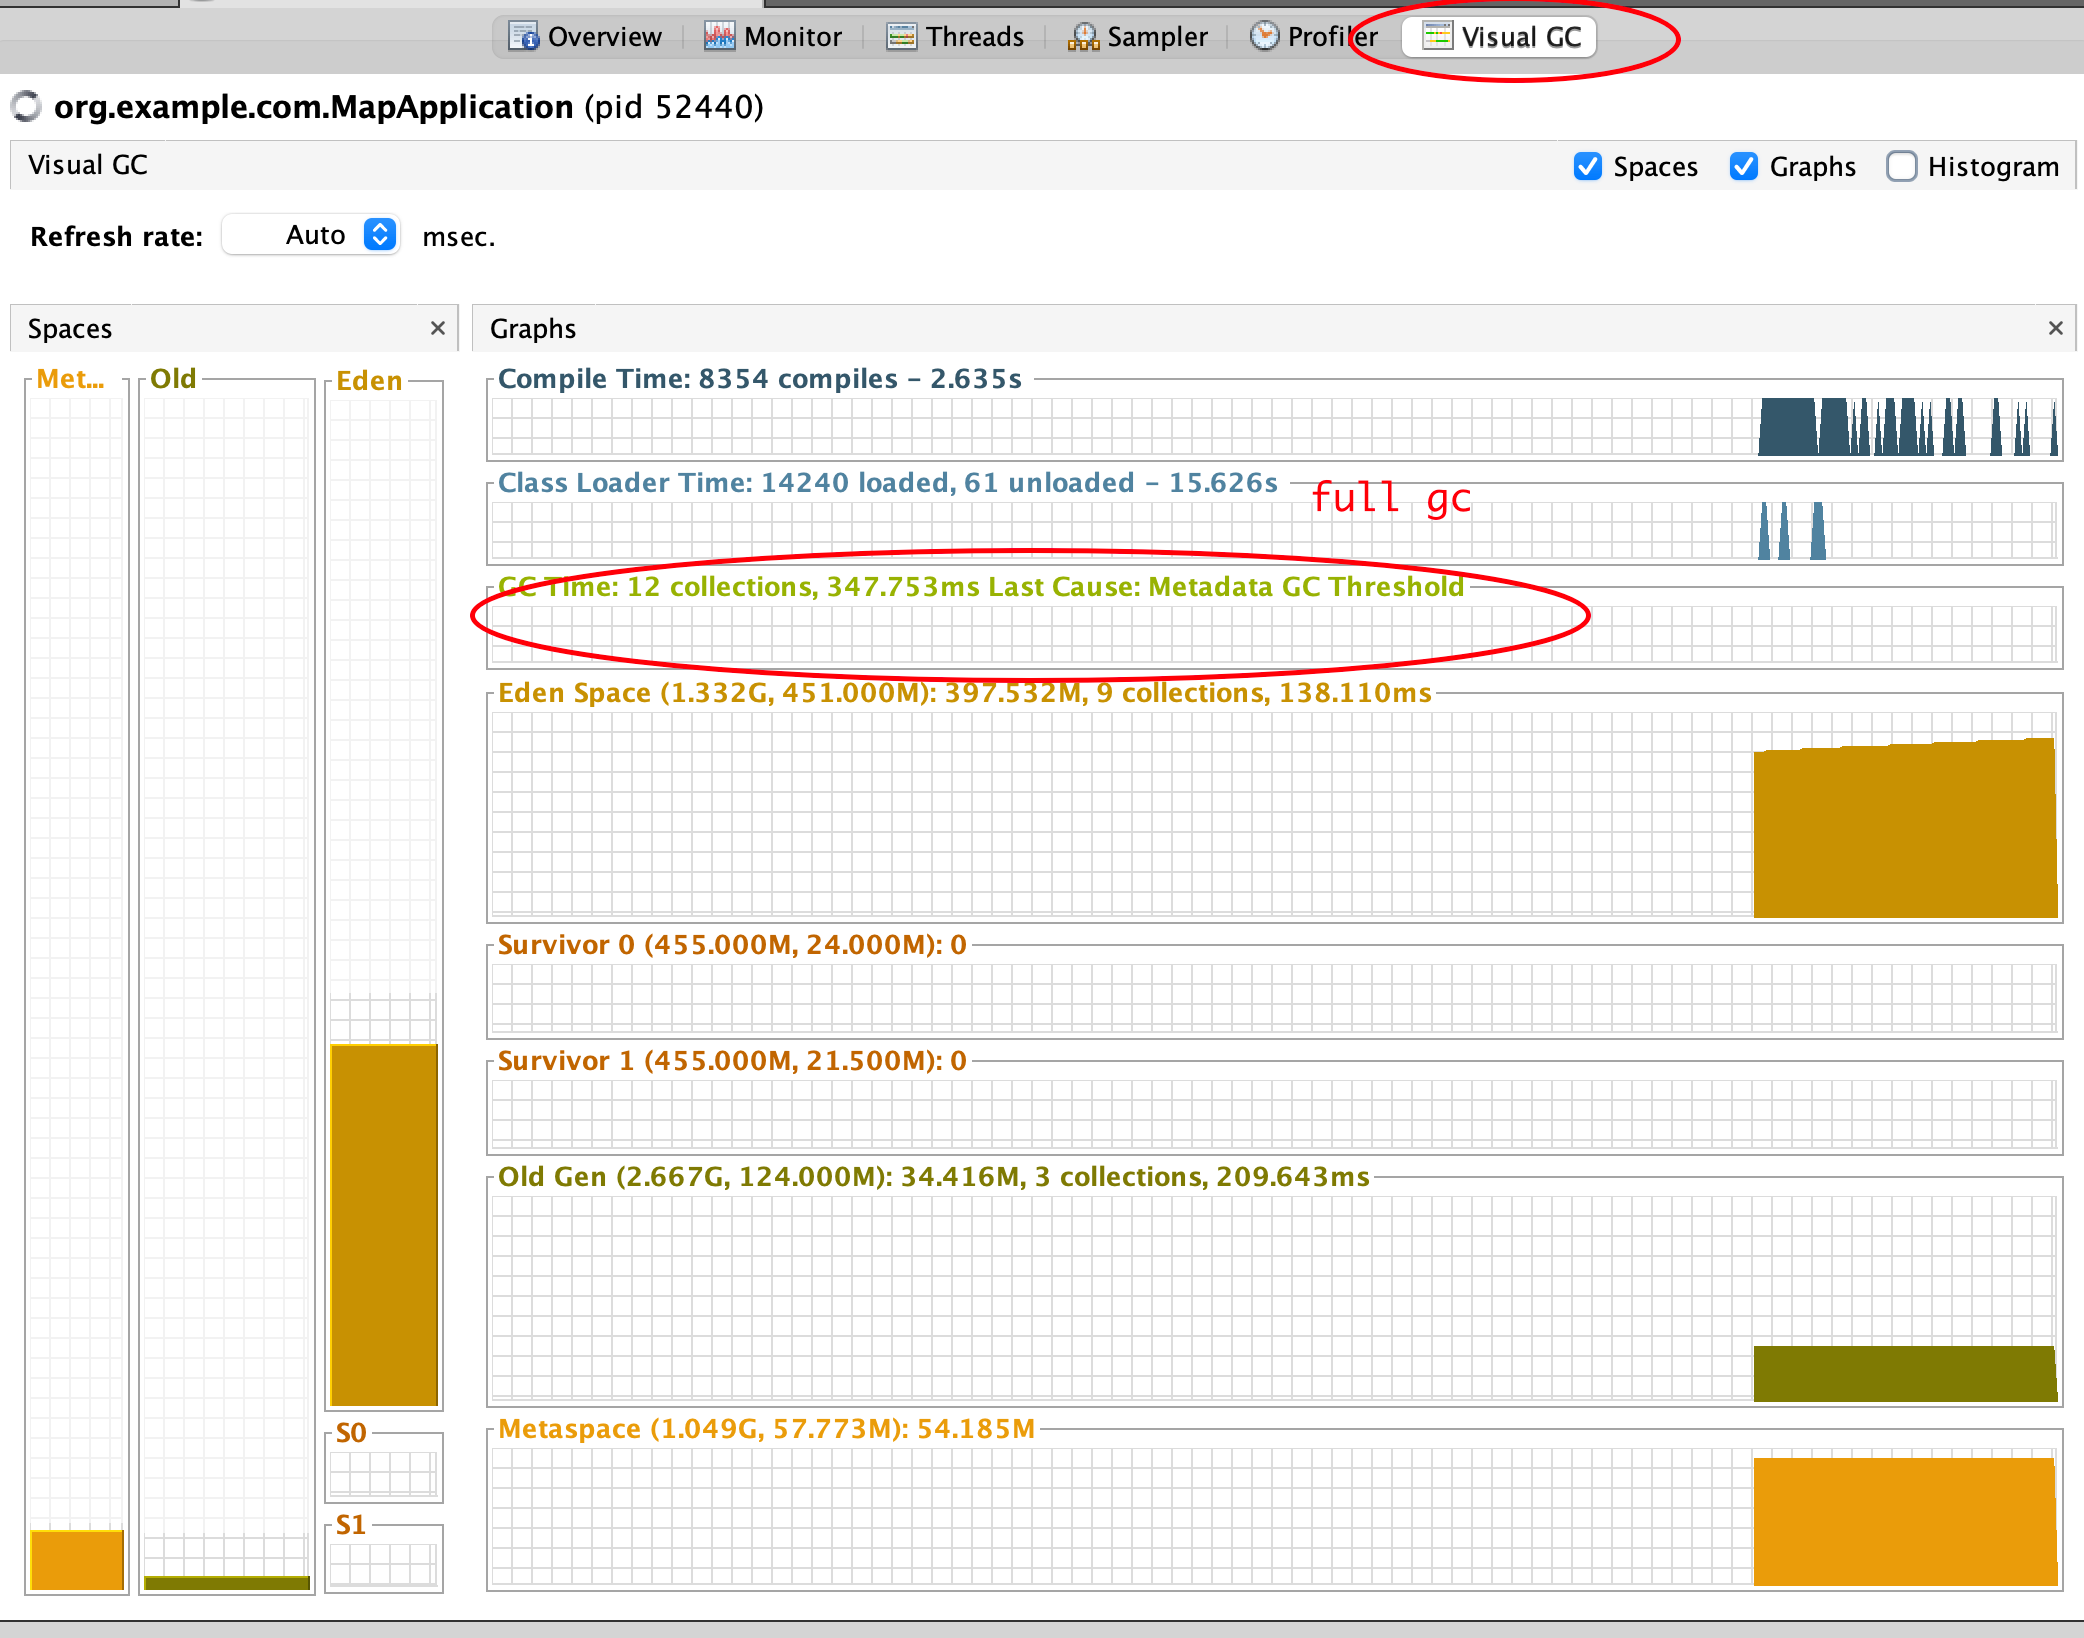Open the Refresh rate Auto dropdown

click(311, 235)
